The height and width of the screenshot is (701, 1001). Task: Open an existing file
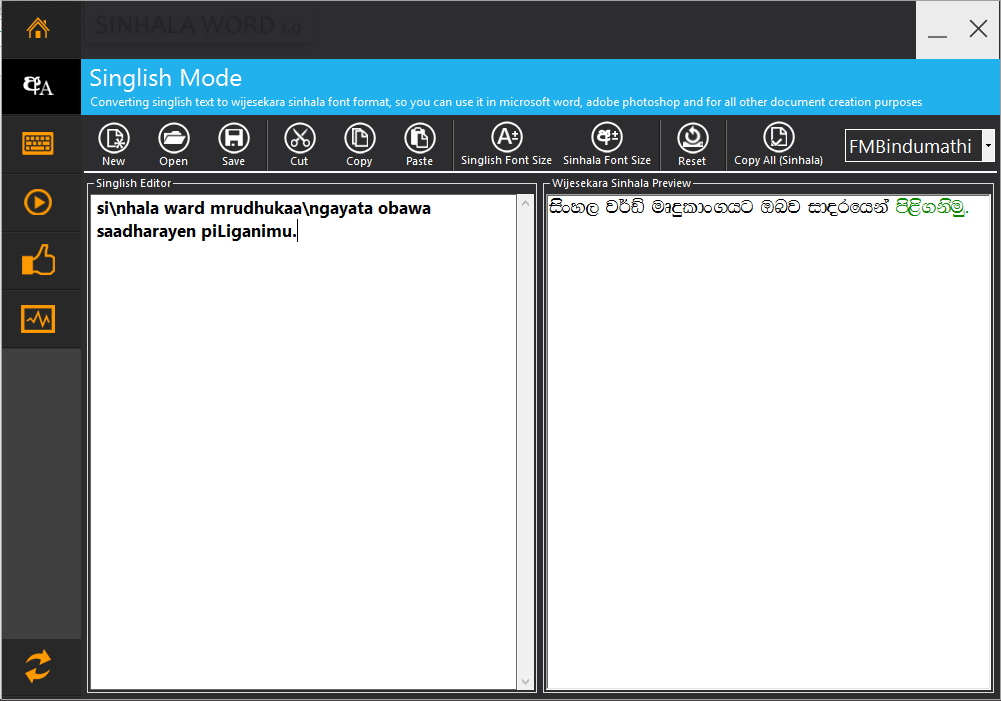click(x=174, y=145)
